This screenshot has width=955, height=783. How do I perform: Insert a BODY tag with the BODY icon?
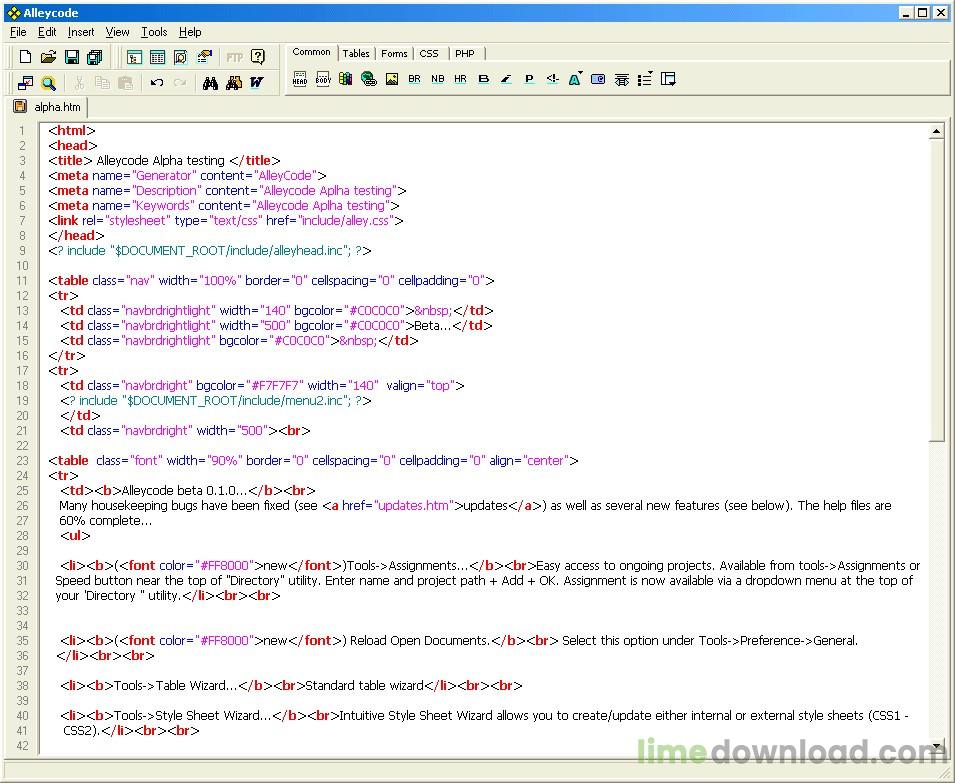coord(323,79)
